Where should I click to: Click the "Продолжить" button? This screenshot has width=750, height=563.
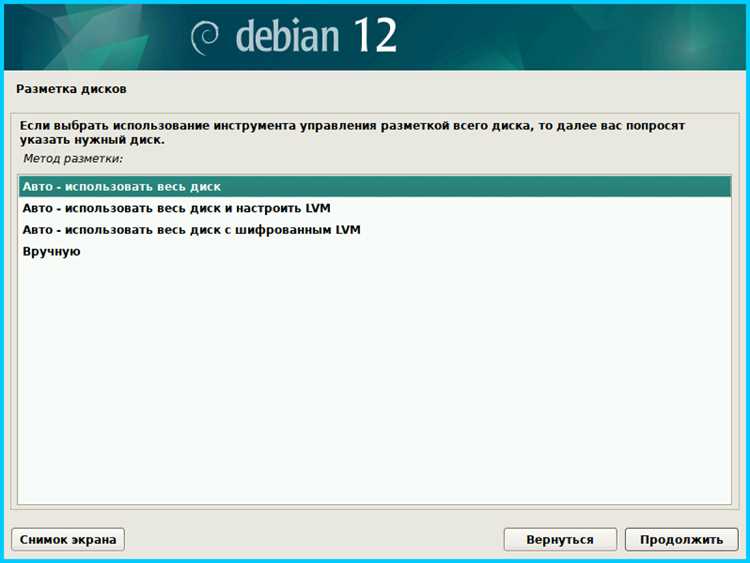point(681,540)
